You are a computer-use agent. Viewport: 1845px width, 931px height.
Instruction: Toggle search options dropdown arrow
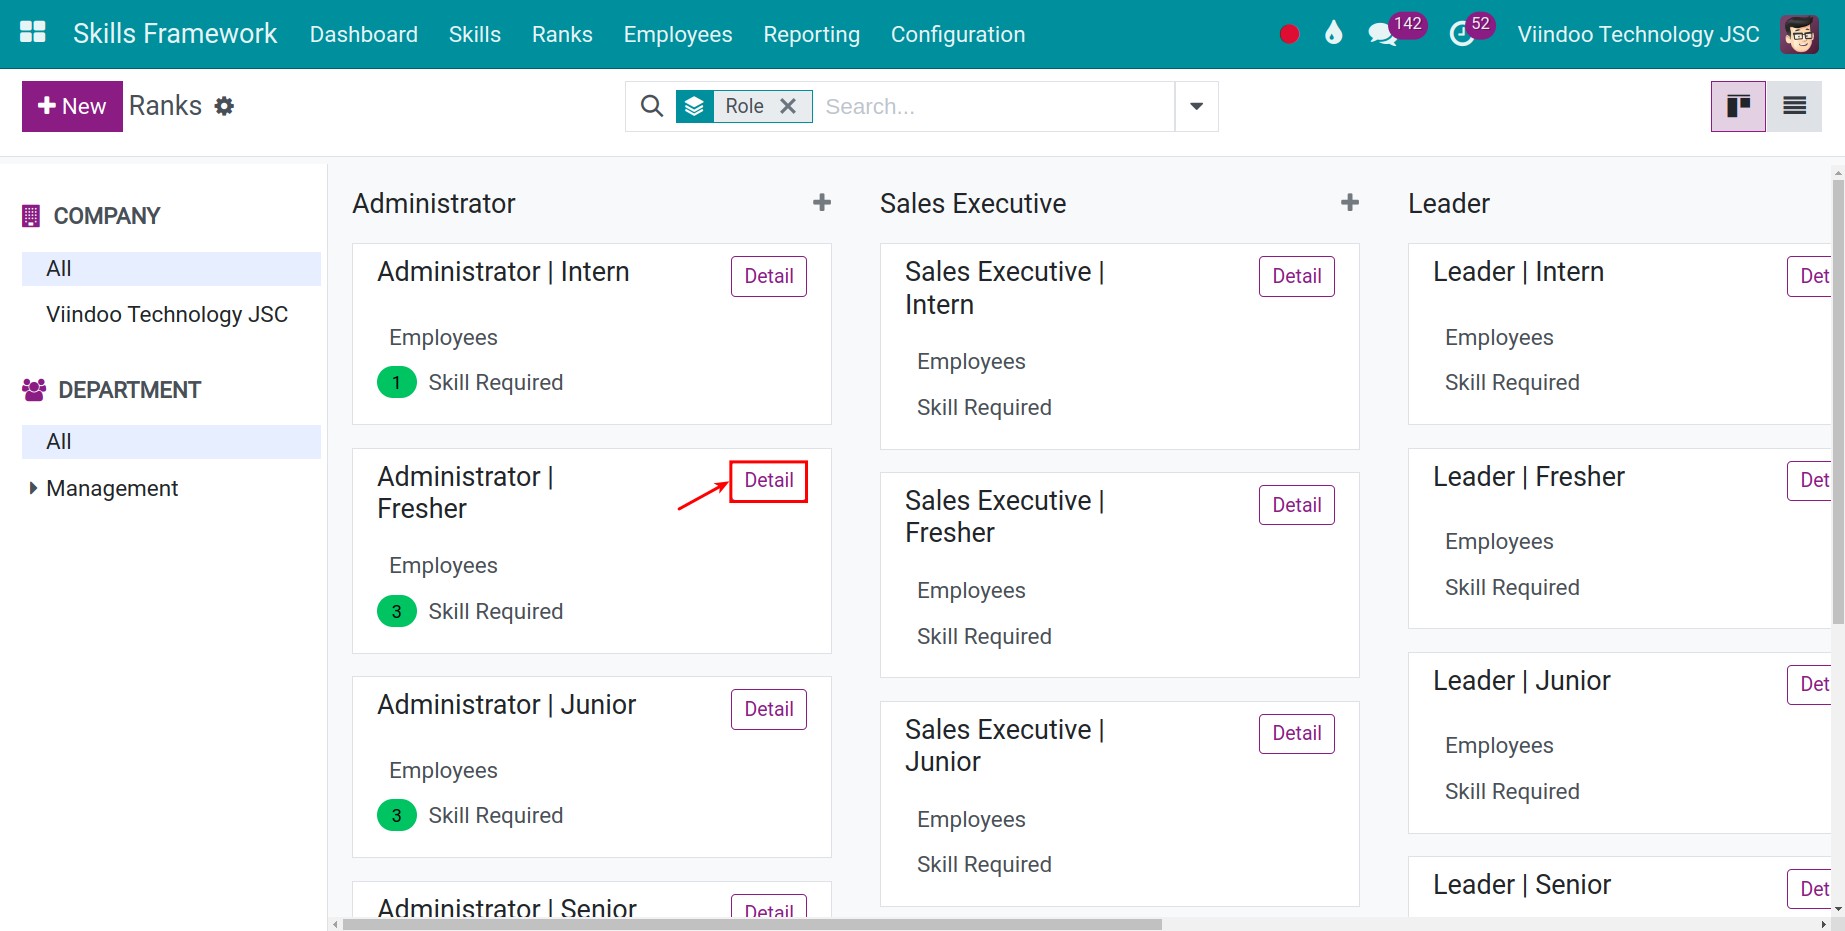coord(1196,106)
